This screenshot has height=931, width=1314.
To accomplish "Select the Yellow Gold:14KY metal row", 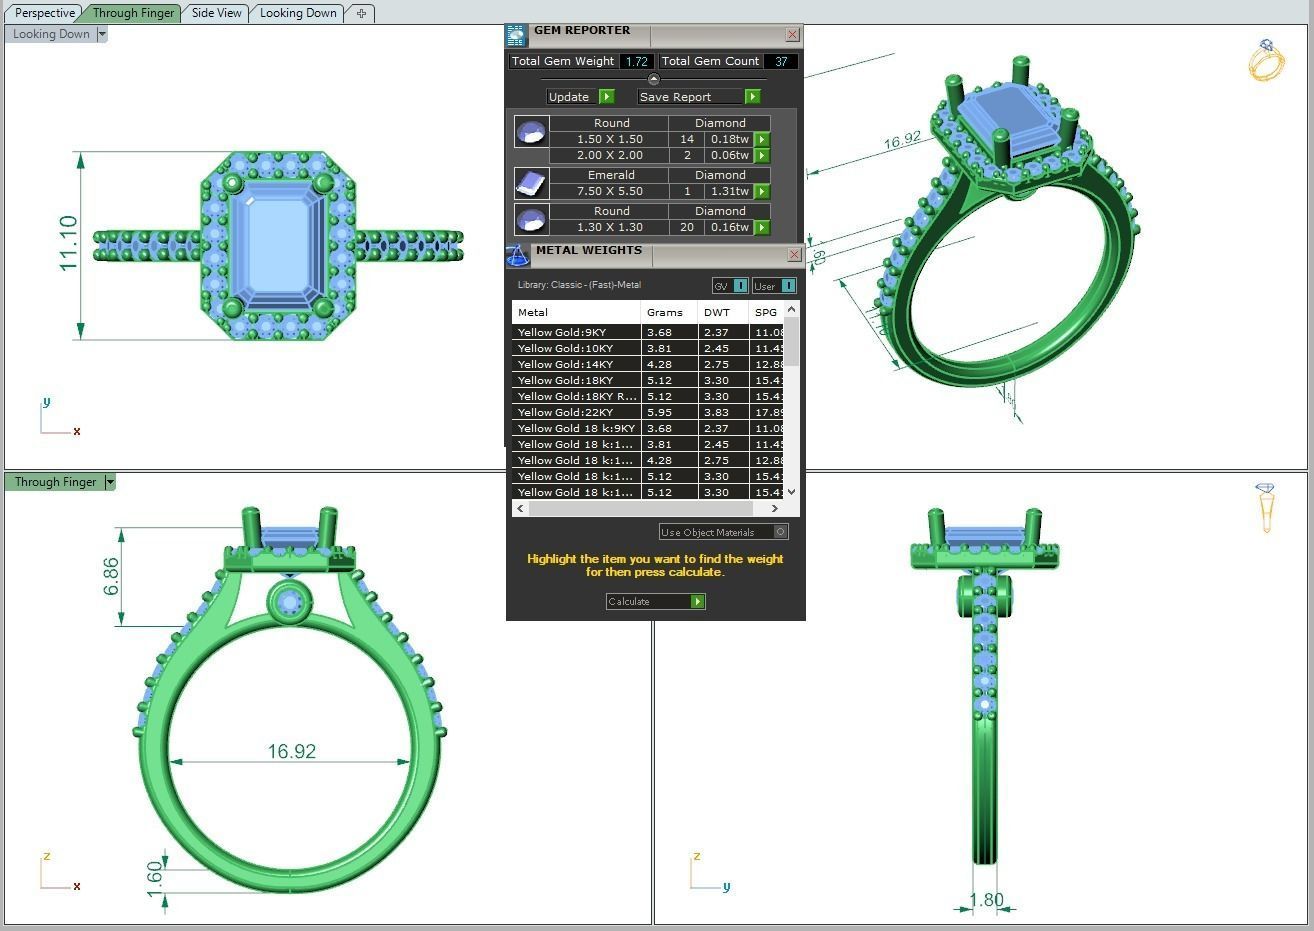I will tap(563, 364).
